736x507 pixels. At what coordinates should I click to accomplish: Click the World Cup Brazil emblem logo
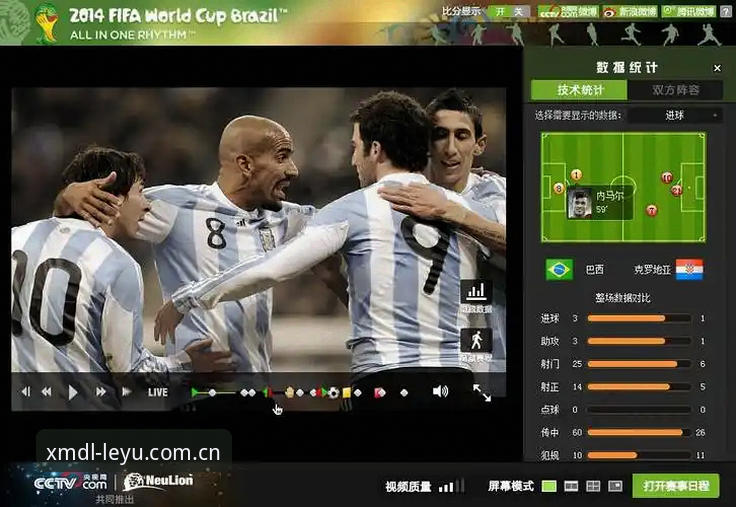point(46,23)
